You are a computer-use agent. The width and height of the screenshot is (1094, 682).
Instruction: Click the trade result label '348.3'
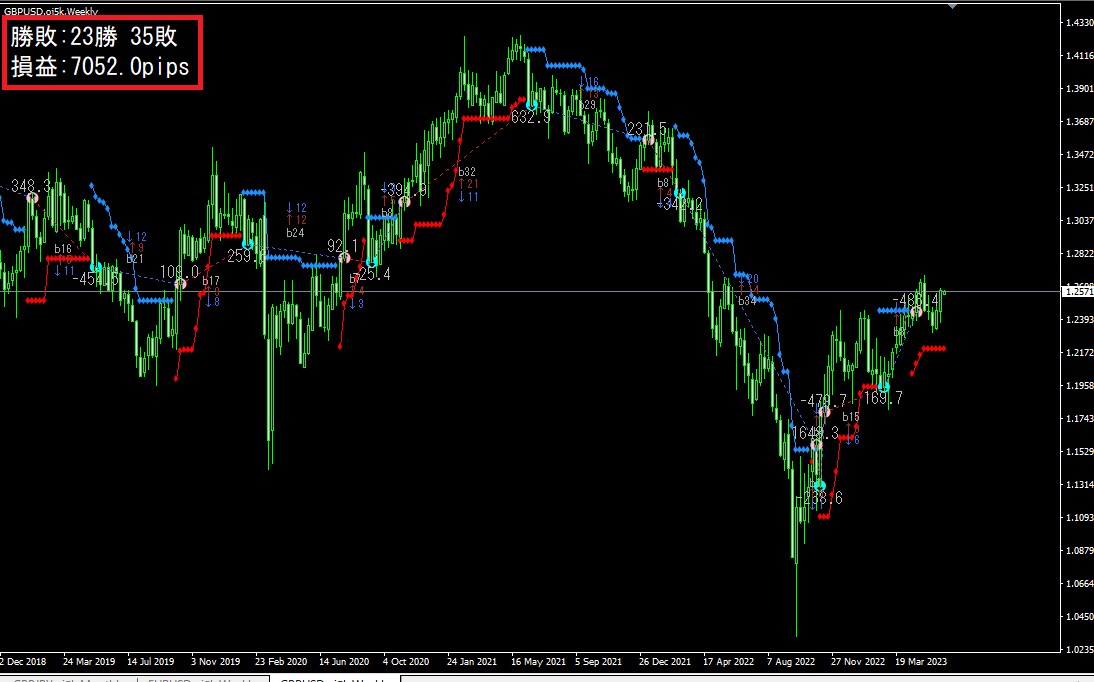click(31, 186)
